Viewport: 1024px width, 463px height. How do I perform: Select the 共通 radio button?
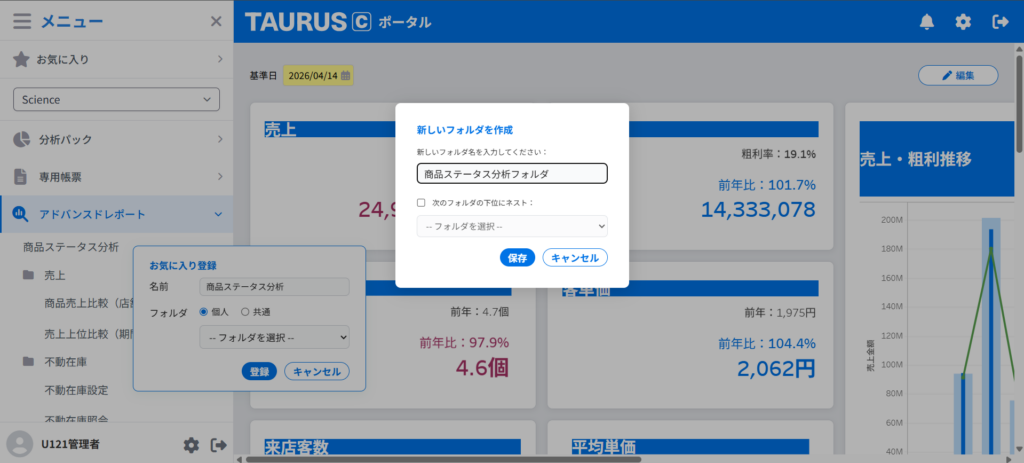(245, 312)
